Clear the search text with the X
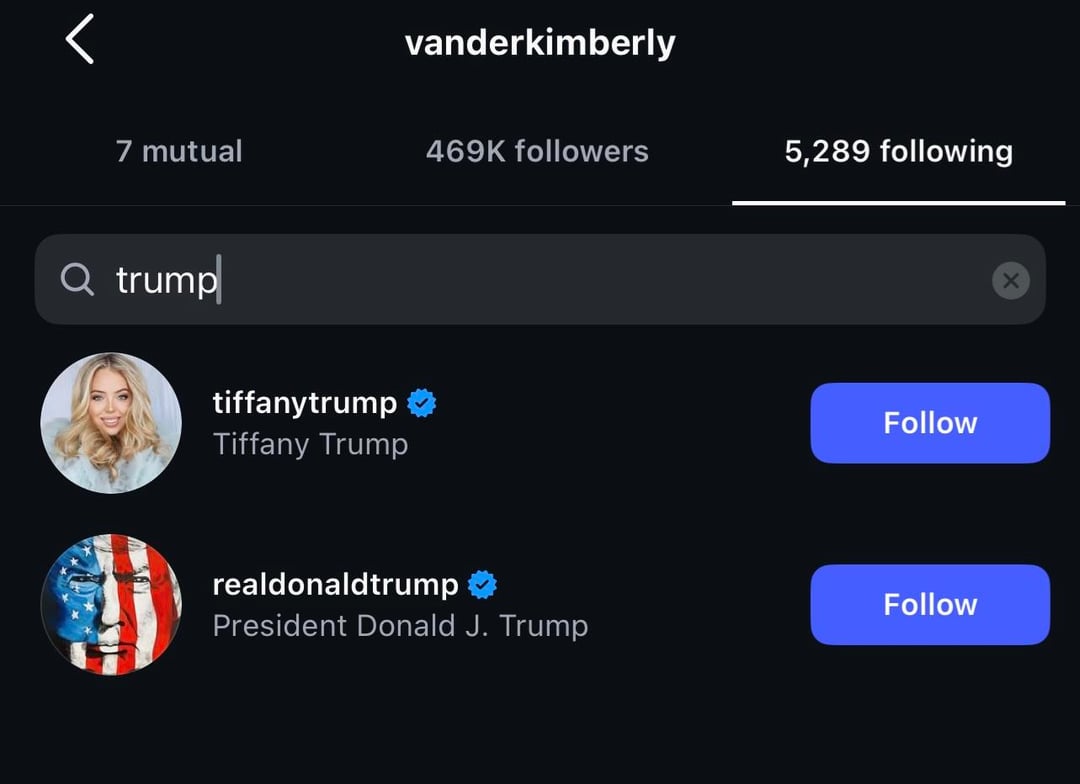Image resolution: width=1080 pixels, height=784 pixels. pyautogui.click(x=1010, y=281)
